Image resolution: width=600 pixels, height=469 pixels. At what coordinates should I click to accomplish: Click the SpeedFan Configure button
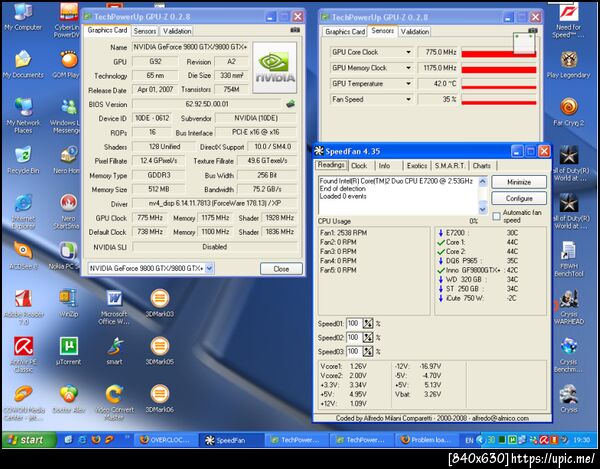click(519, 198)
